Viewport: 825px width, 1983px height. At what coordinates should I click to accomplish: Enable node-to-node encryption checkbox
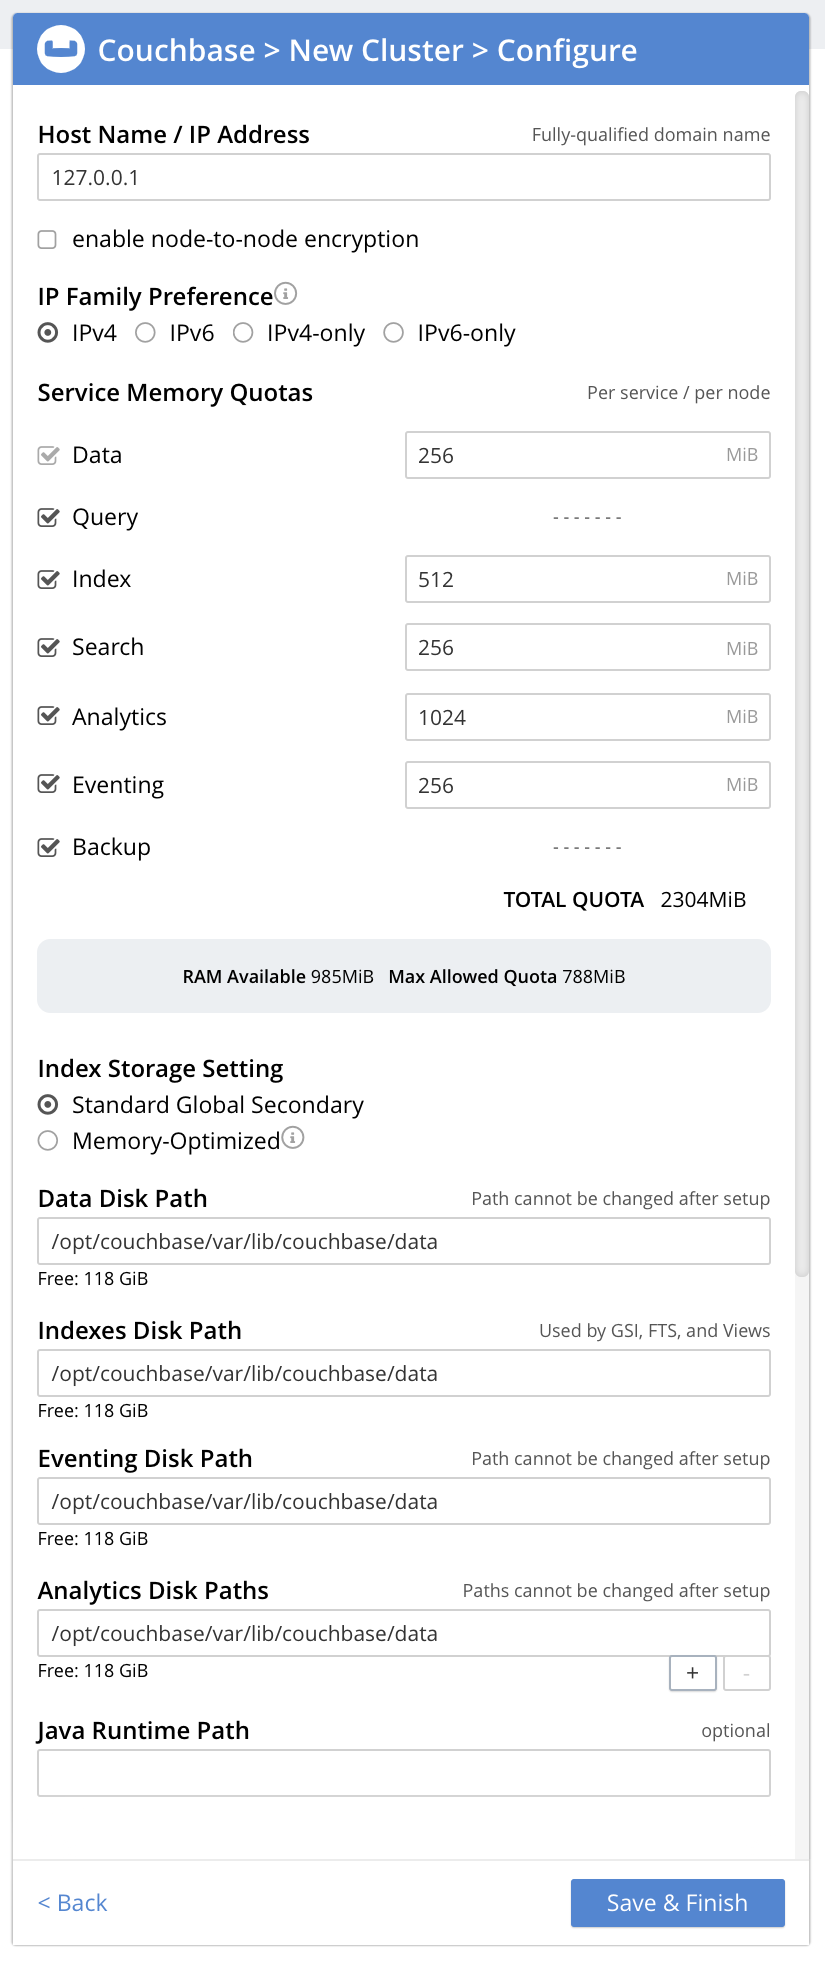[47, 240]
